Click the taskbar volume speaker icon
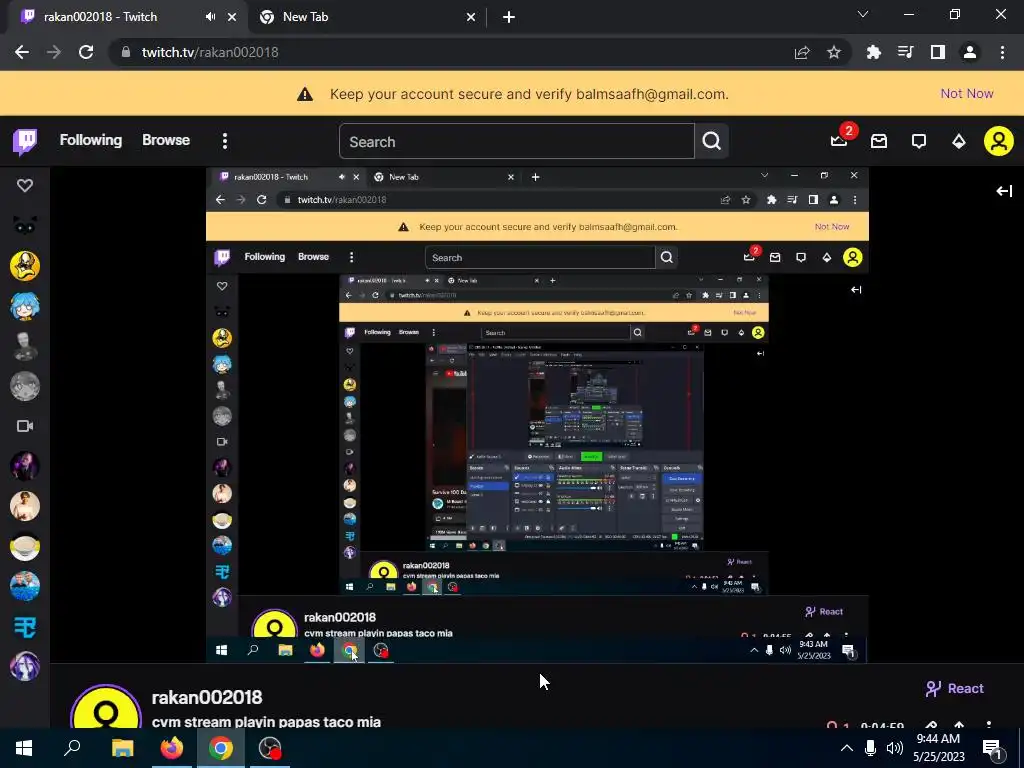This screenshot has width=1024, height=768. click(x=895, y=748)
